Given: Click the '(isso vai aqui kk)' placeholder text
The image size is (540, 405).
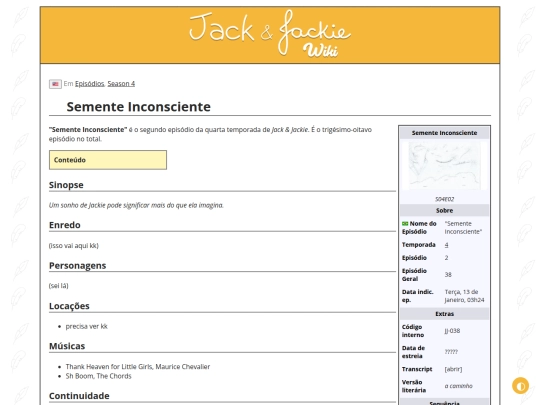Looking at the screenshot, I should click(x=74, y=246).
